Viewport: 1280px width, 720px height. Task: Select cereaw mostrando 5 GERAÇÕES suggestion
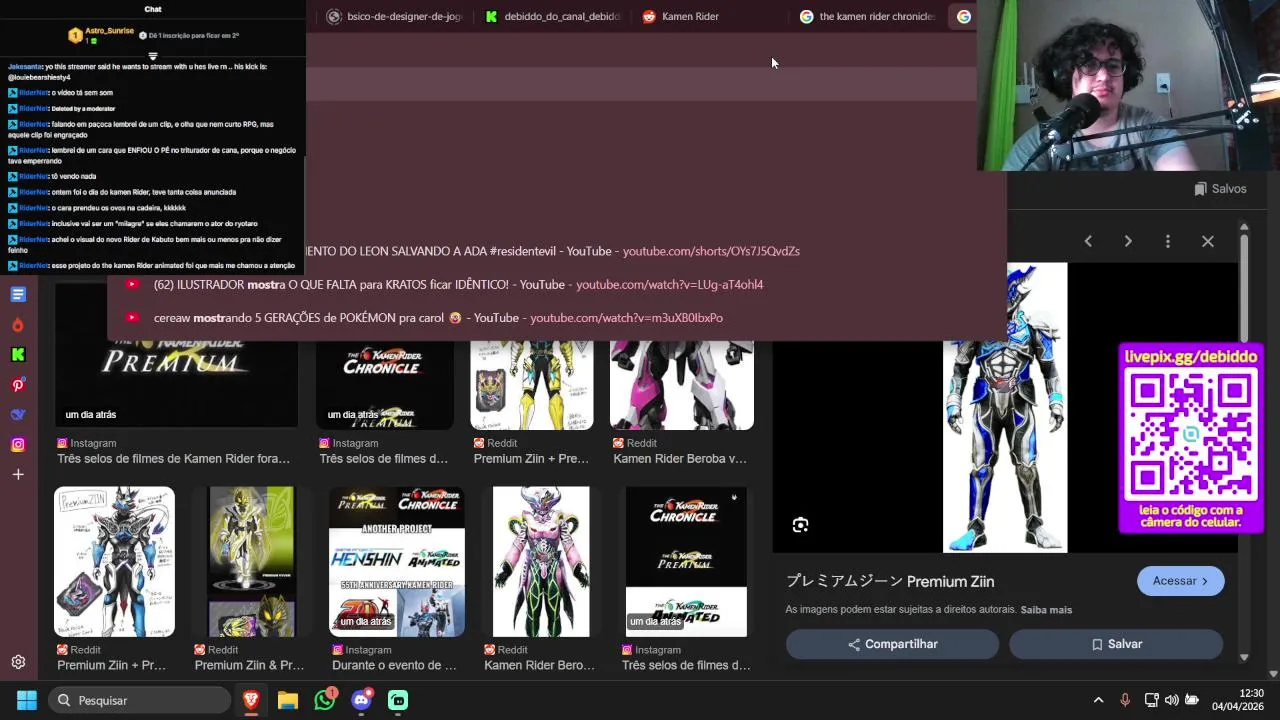pyautogui.click(x=556, y=317)
